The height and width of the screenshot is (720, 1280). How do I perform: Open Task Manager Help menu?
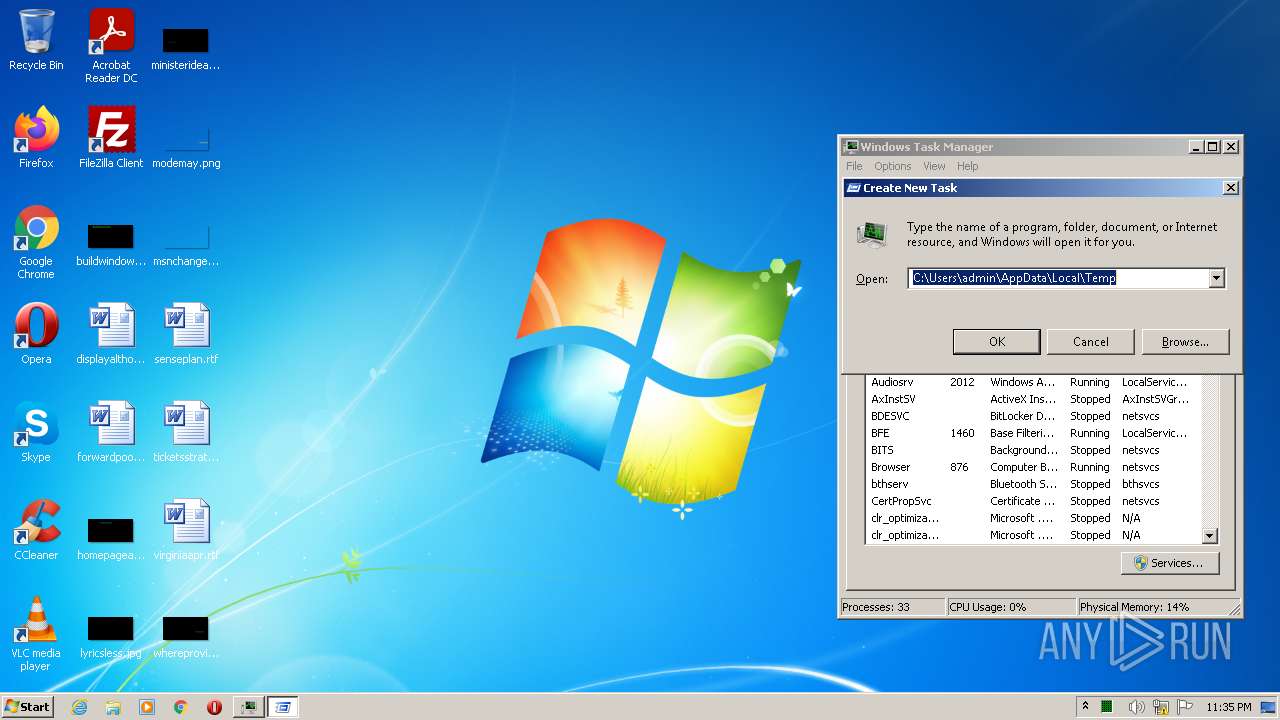[x=967, y=166]
